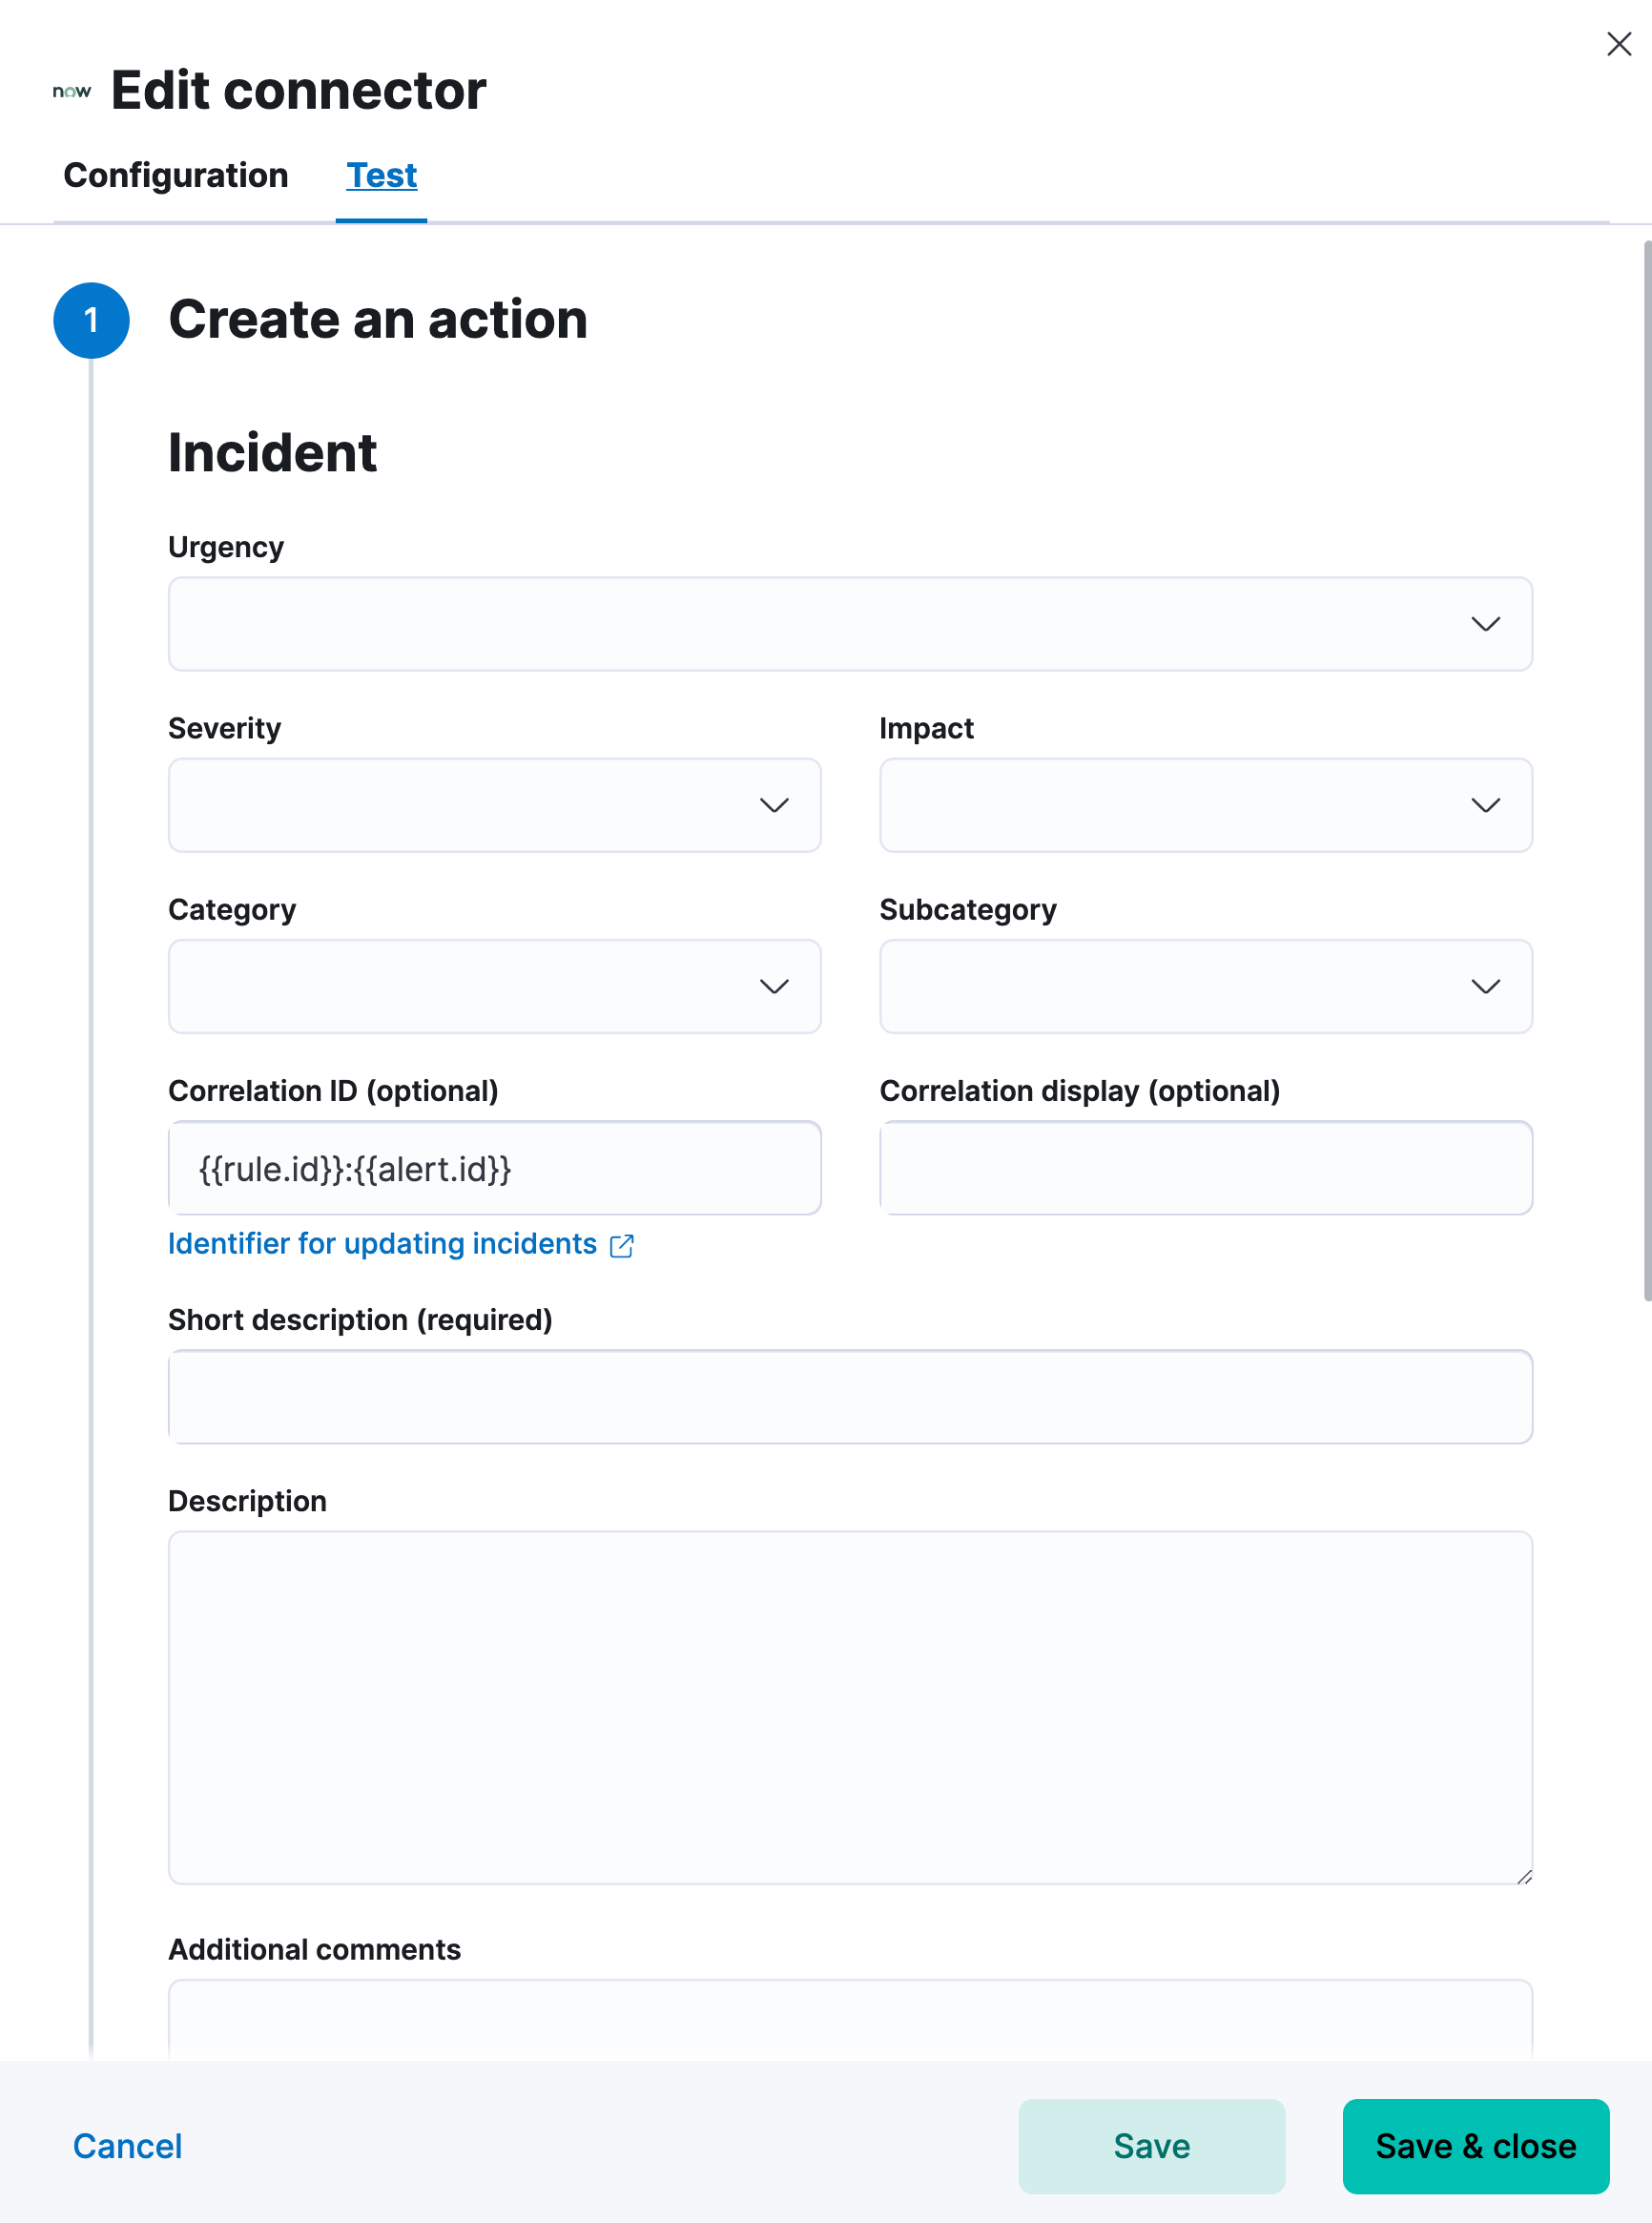Close the Edit connector flyout

[1617, 44]
